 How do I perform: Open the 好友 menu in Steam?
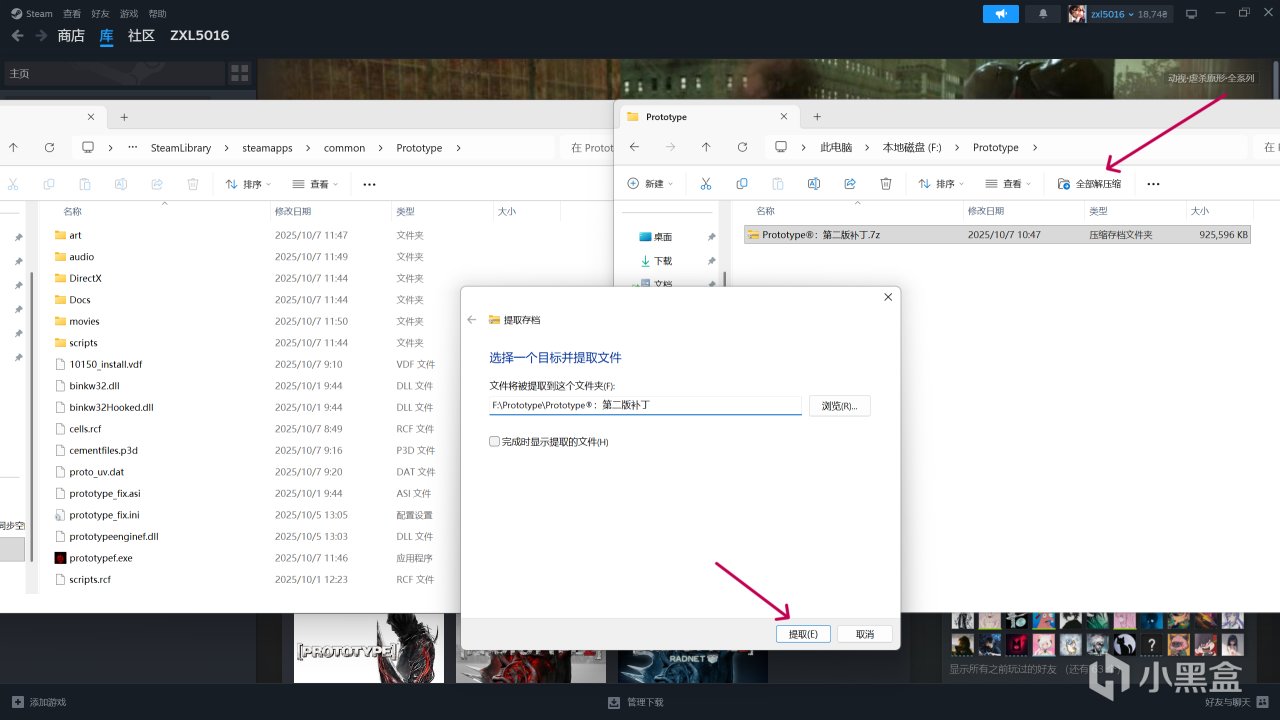click(x=100, y=14)
